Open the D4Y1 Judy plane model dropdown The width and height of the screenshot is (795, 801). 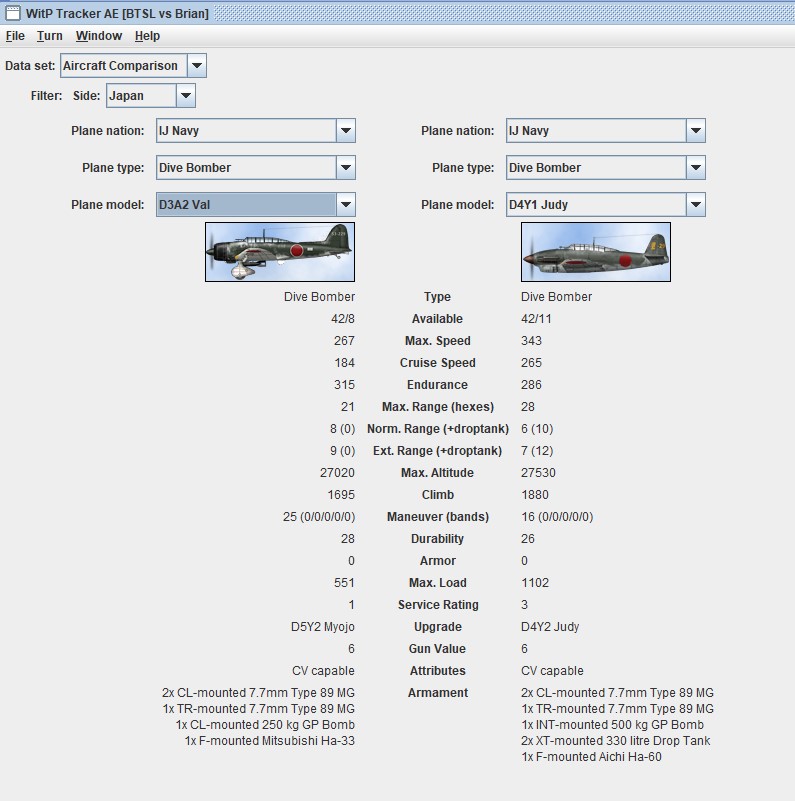pos(696,204)
